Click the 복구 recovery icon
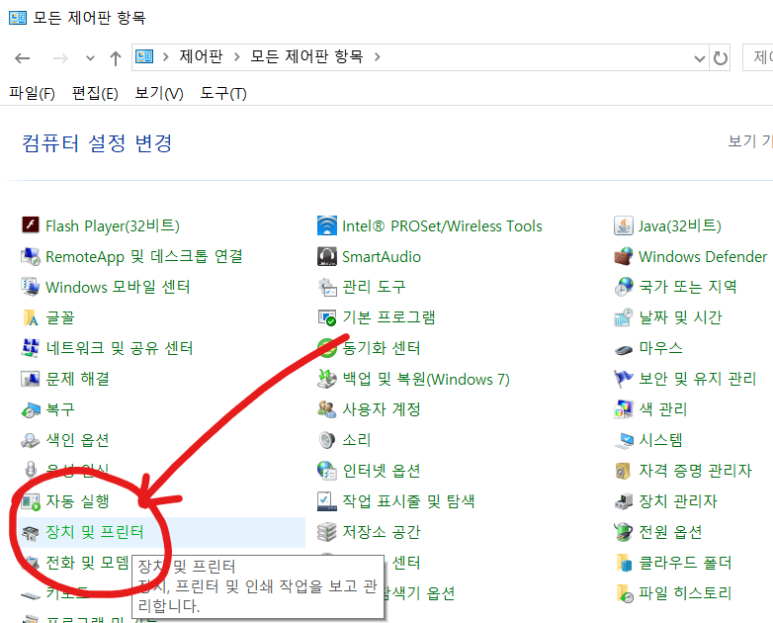This screenshot has width=773, height=623. [x=31, y=410]
